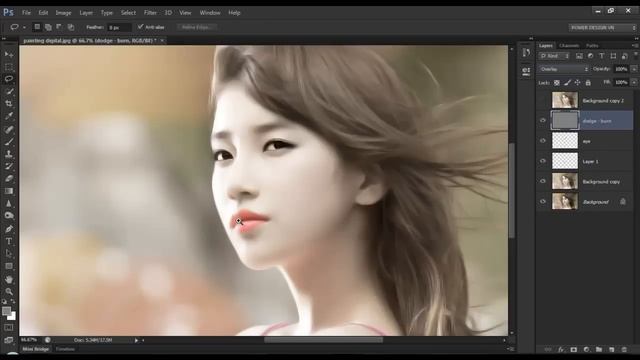Screen dimensions: 640x360
Task: Open the Overlay blend mode dropdown
Action: point(564,69)
